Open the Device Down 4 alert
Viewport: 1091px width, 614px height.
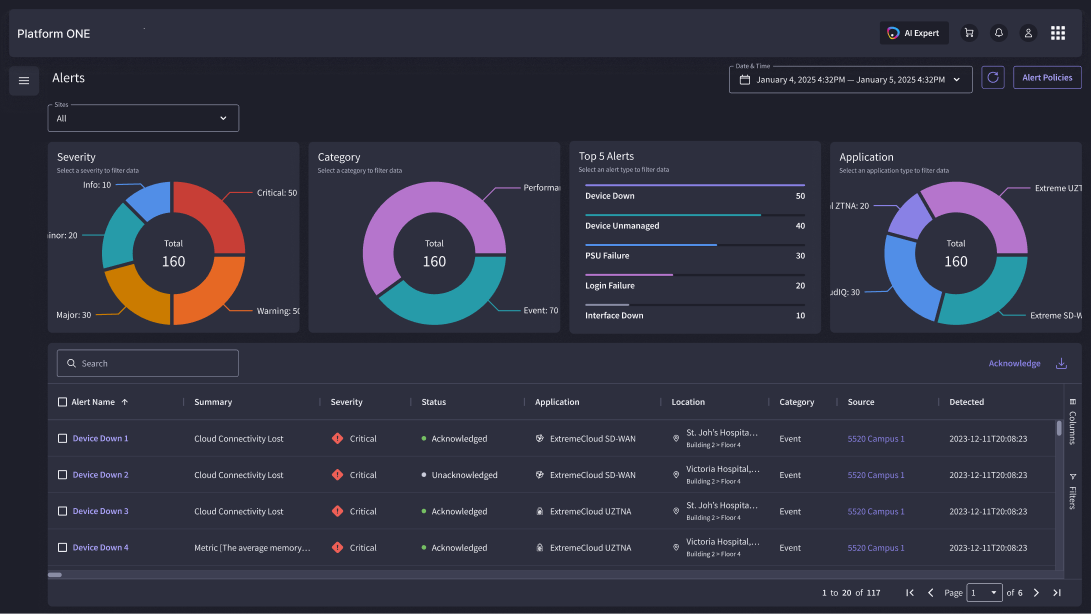point(100,547)
